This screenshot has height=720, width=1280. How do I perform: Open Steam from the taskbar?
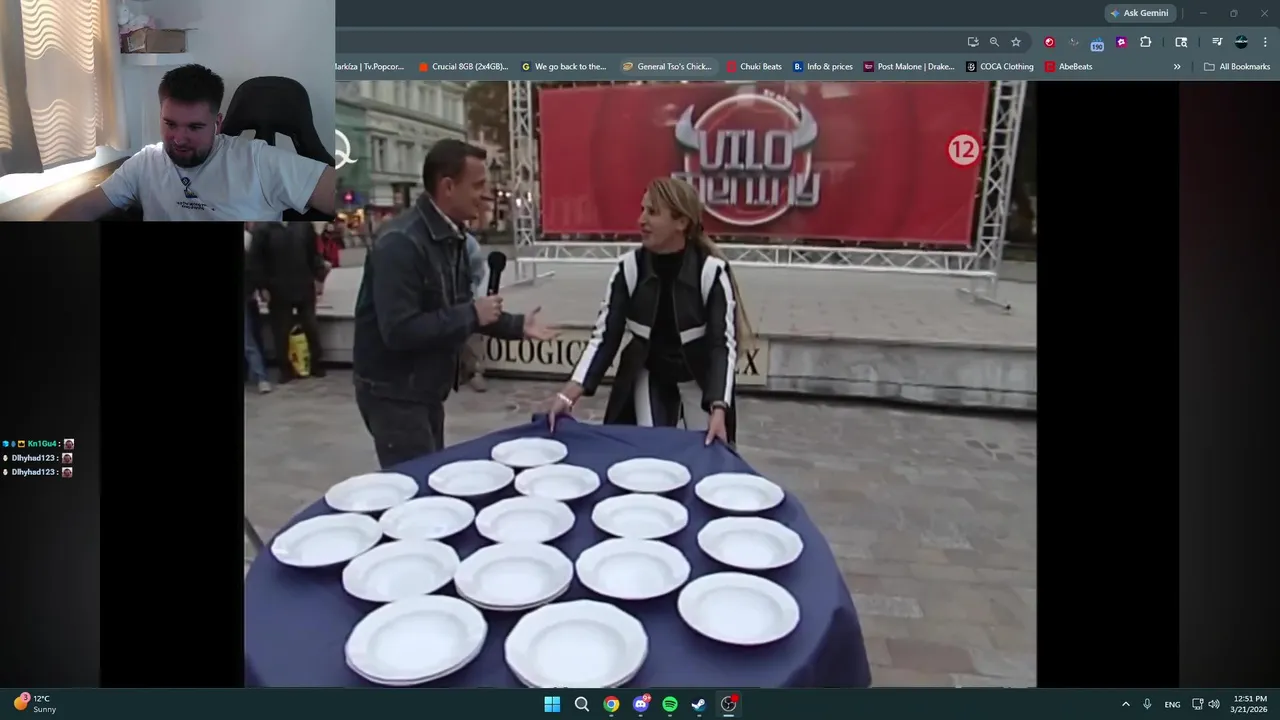click(699, 704)
